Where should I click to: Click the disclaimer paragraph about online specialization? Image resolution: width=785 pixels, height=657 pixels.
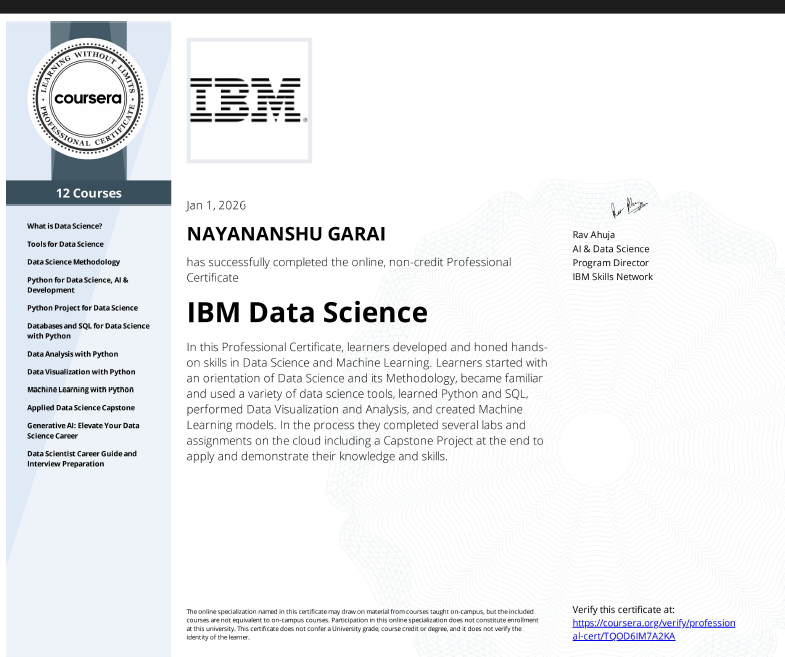pyautogui.click(x=362, y=624)
